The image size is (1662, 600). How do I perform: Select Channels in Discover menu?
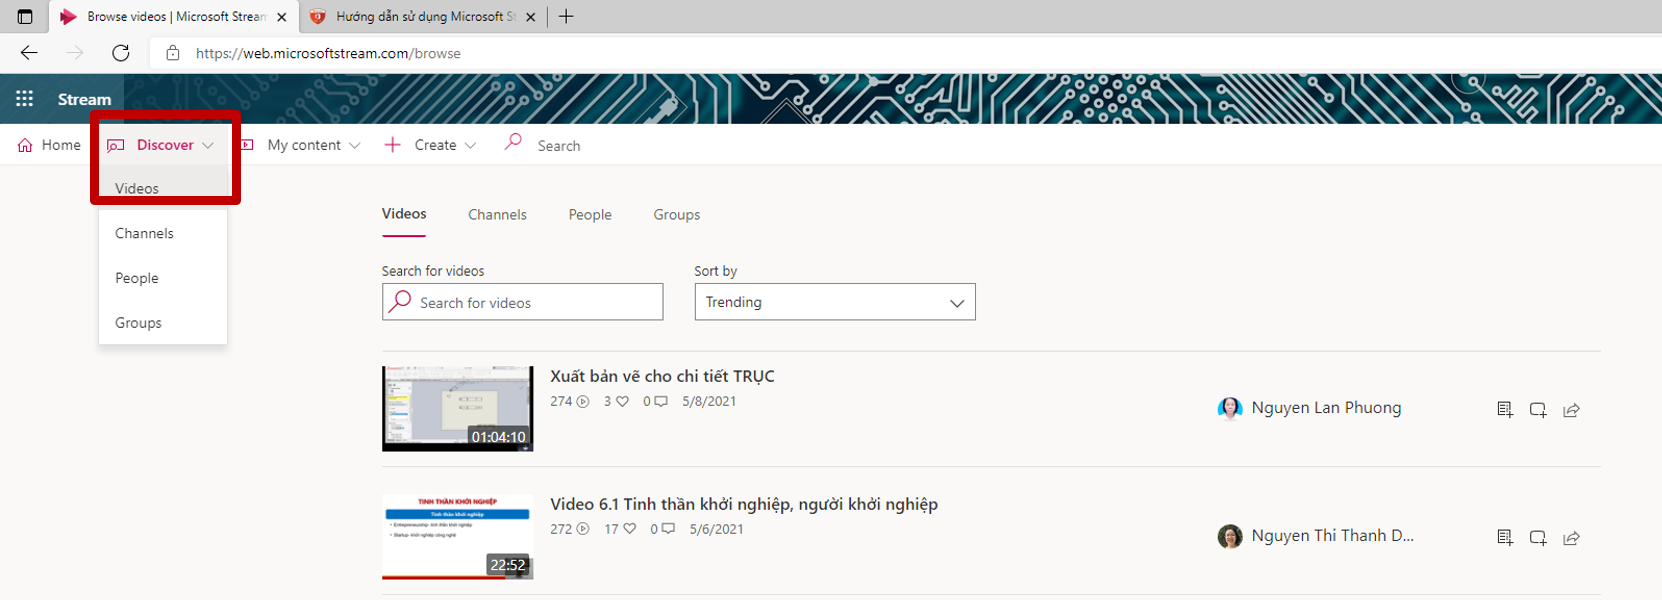144,233
